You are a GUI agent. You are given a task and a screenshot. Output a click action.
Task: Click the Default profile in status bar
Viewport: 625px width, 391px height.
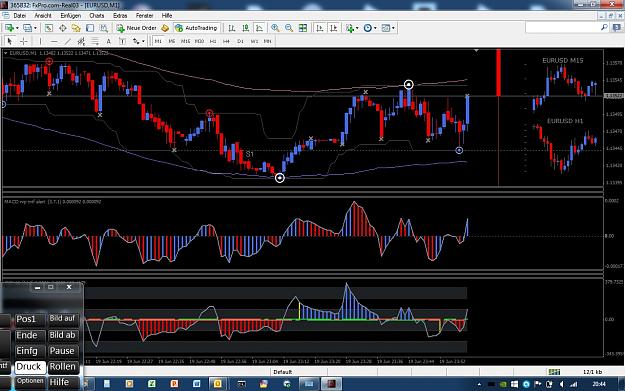pos(283,372)
